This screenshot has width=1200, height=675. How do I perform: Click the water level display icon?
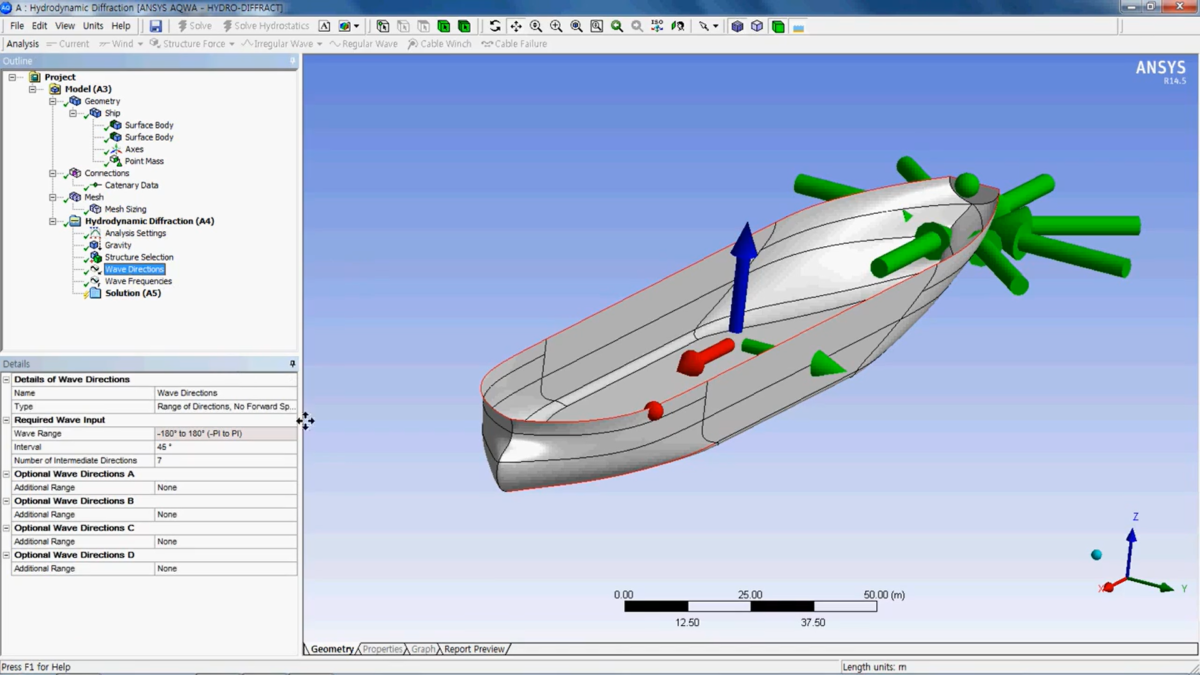798,27
